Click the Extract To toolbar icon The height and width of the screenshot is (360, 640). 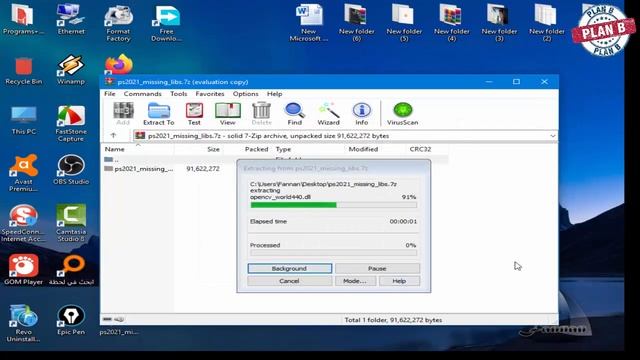[x=159, y=113]
